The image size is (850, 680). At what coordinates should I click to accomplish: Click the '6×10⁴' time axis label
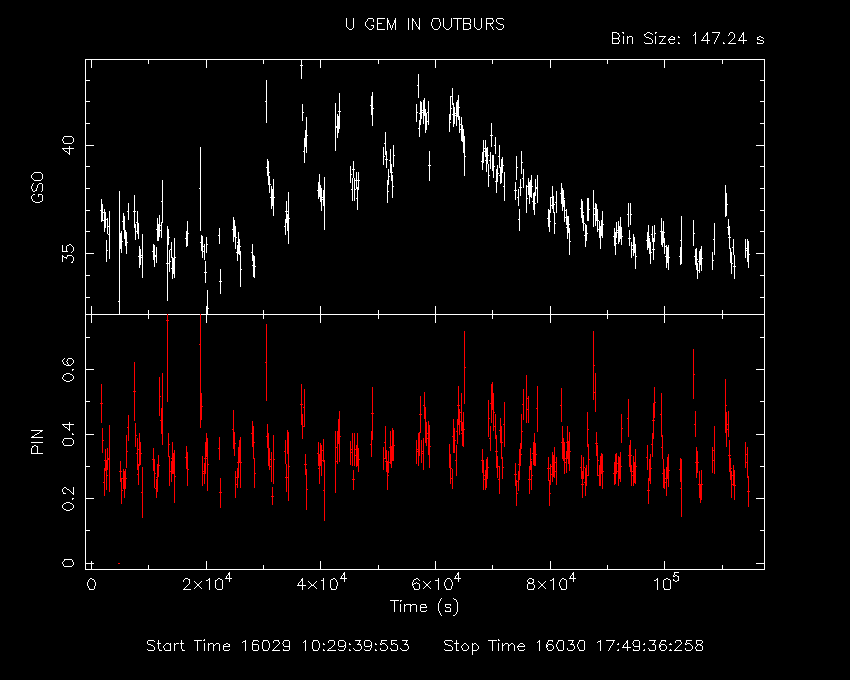(436, 583)
